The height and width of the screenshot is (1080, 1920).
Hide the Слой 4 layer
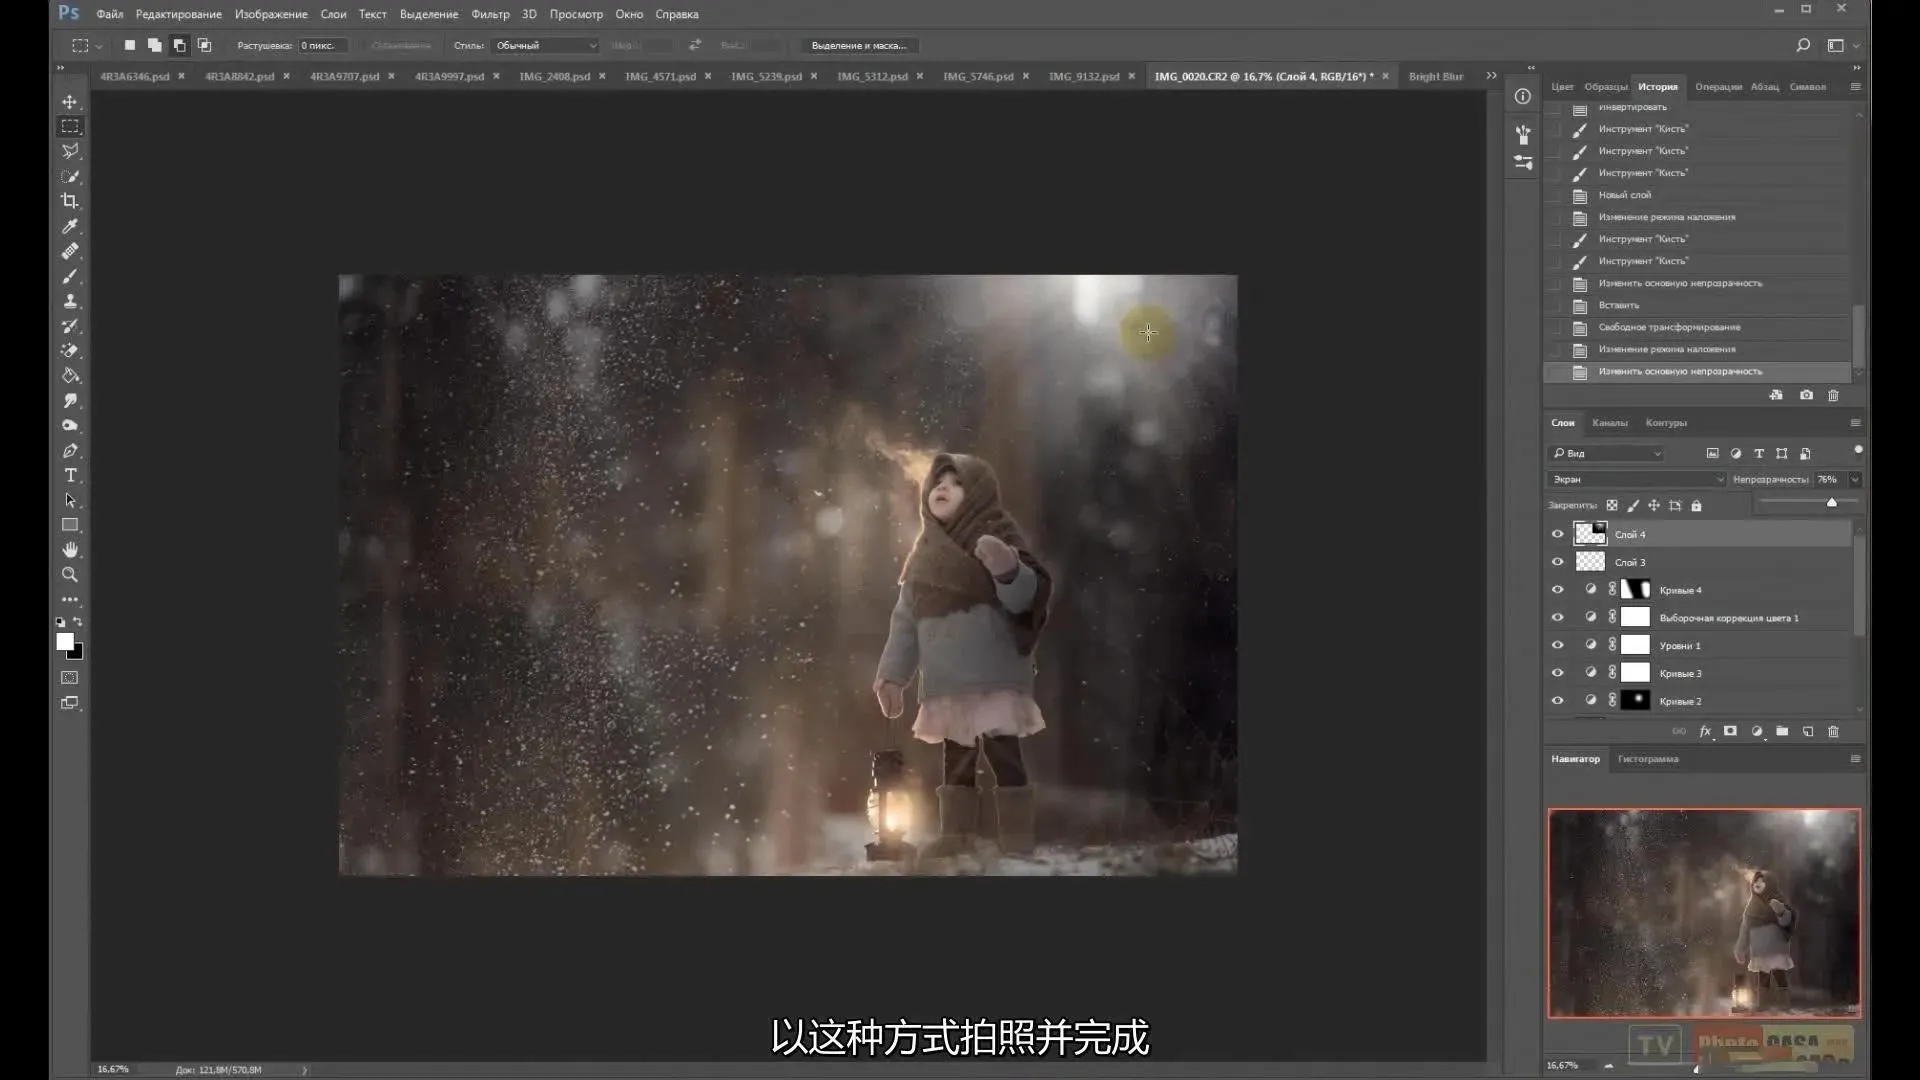pos(1557,534)
